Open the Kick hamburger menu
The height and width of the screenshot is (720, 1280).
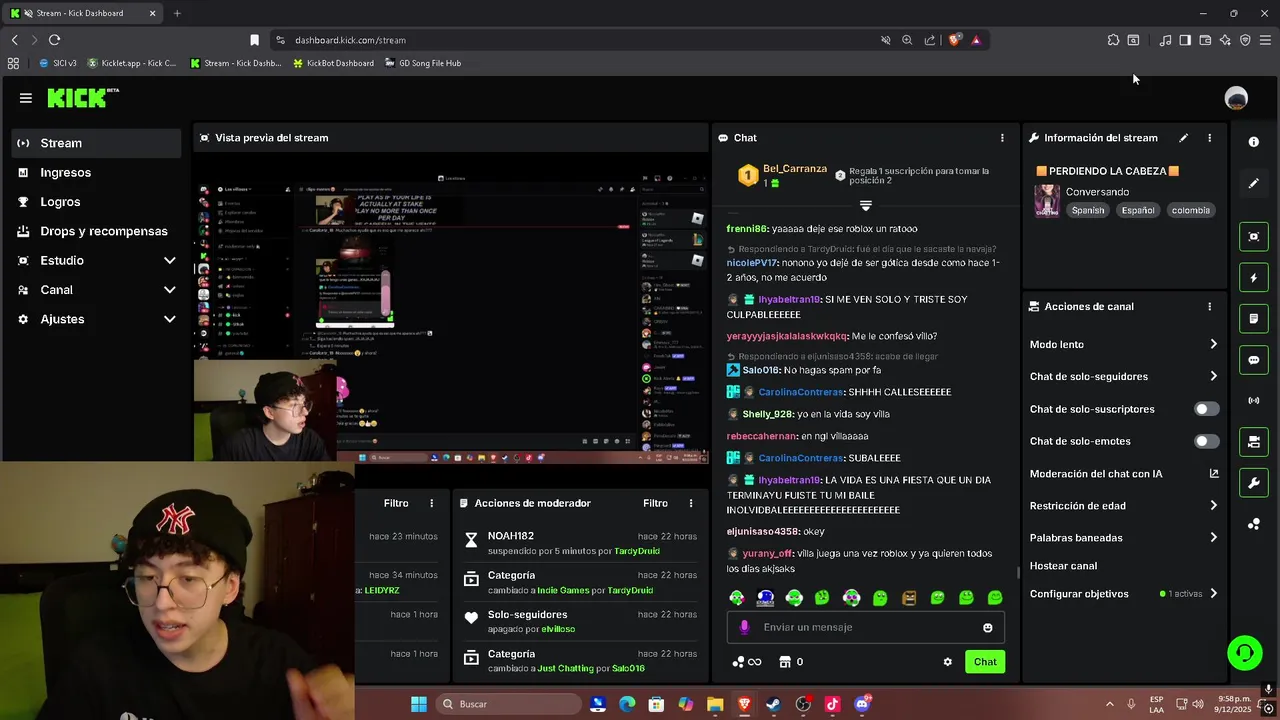[26, 98]
